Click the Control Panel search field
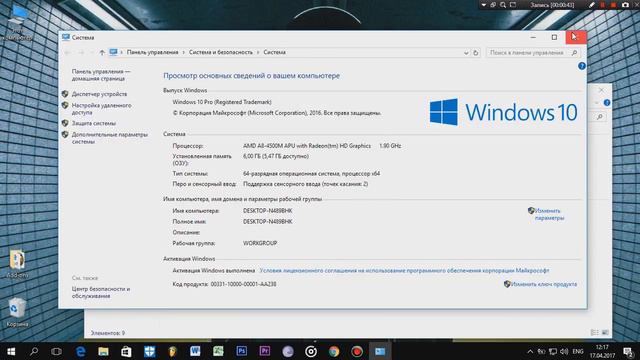The height and width of the screenshot is (360, 640). coord(533,53)
